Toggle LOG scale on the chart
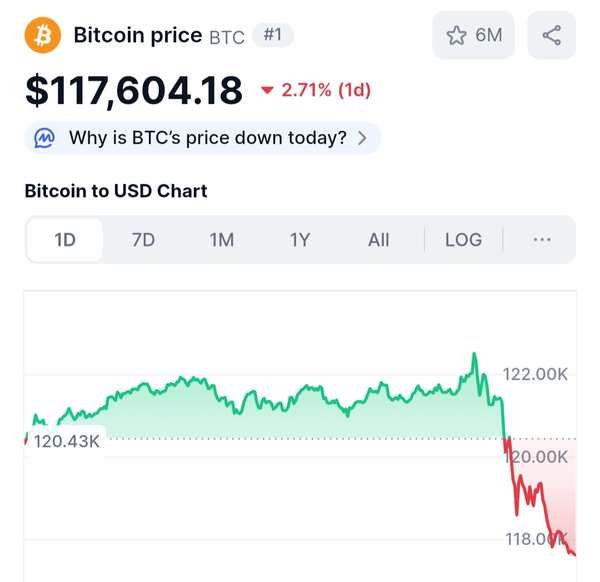The height and width of the screenshot is (582, 600). click(x=463, y=240)
